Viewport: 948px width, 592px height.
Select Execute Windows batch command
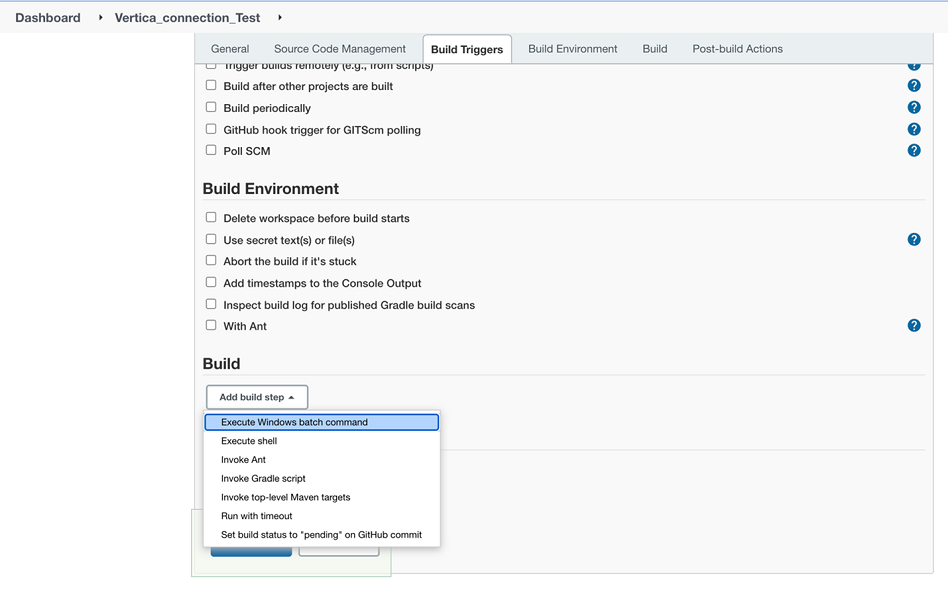(322, 422)
